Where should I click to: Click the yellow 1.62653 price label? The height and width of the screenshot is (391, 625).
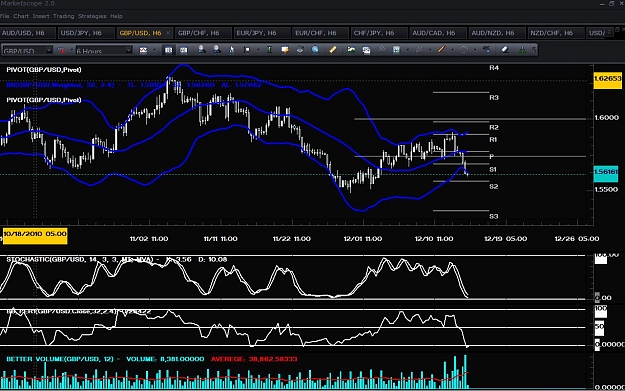[607, 79]
